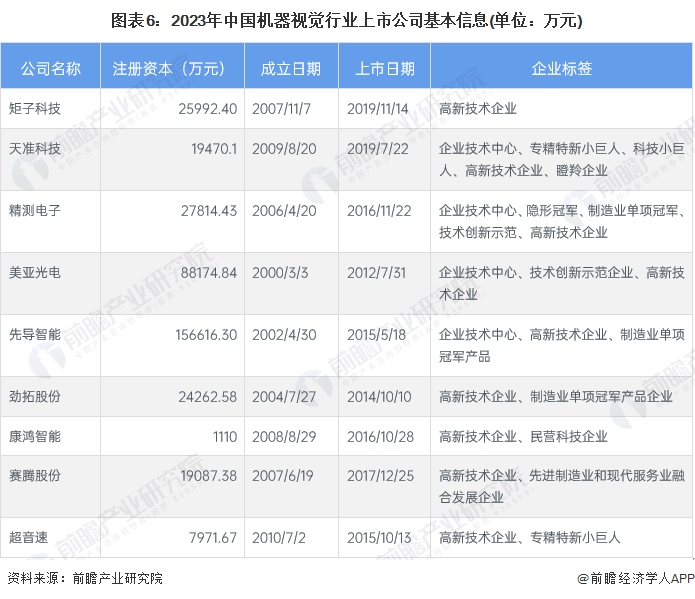Click the listing date 2019/11/14
This screenshot has width=695, height=599.
pos(378,109)
